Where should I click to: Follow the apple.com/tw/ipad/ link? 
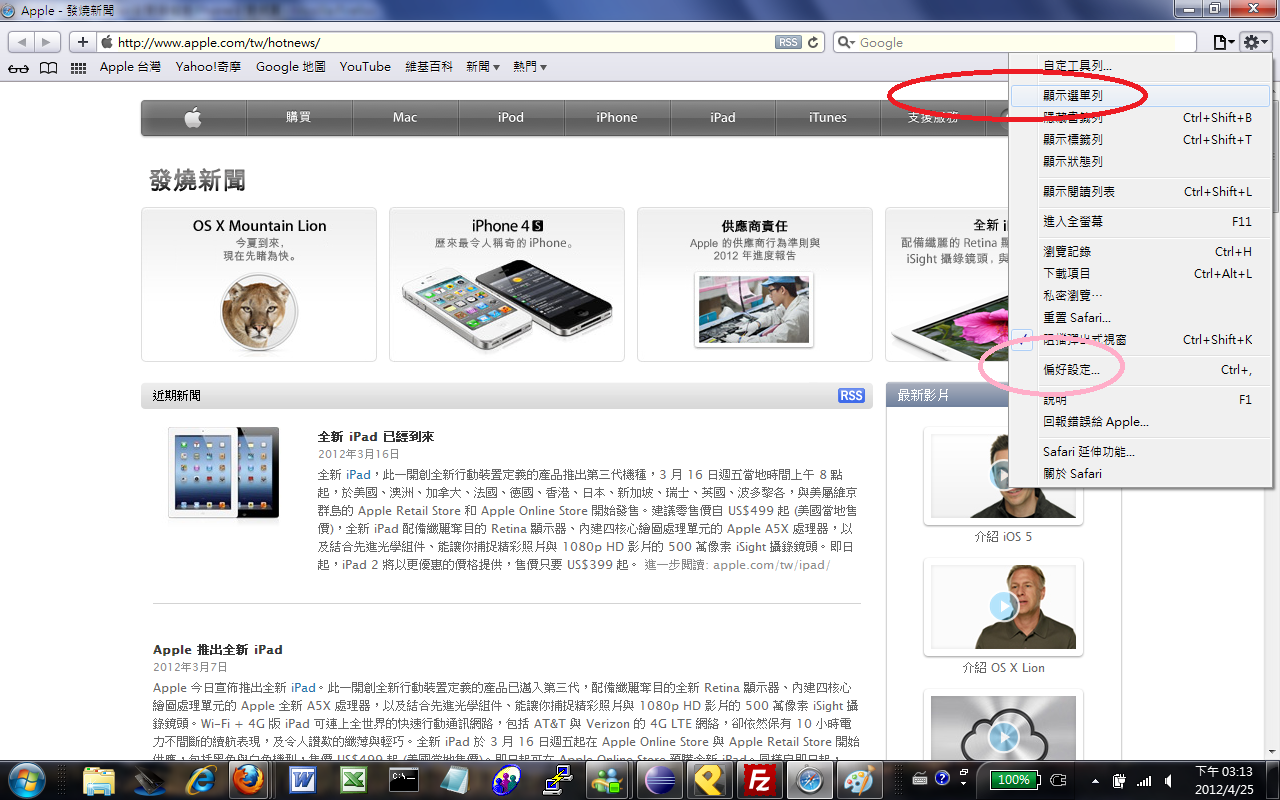pyautogui.click(x=771, y=565)
